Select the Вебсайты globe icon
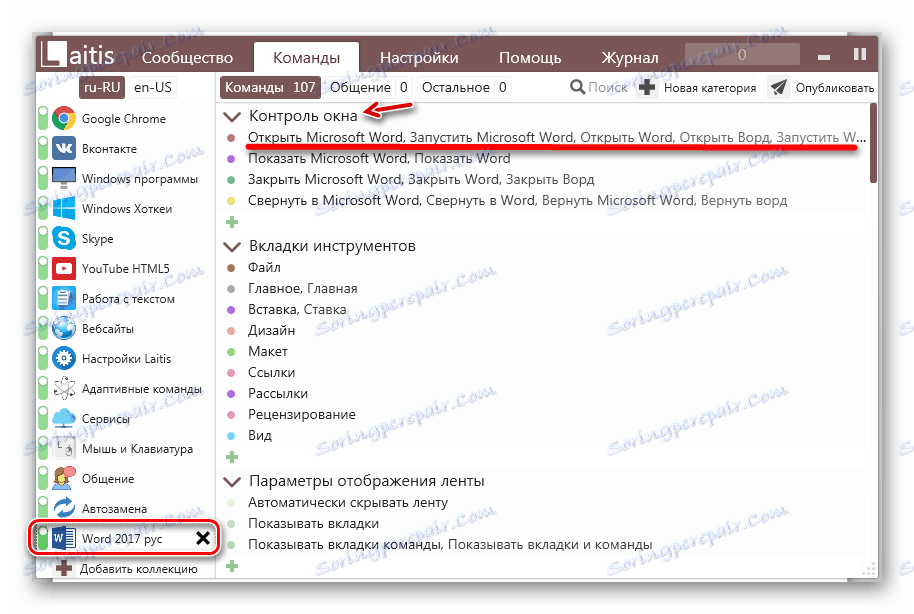914x614 pixels. pyautogui.click(x=64, y=328)
